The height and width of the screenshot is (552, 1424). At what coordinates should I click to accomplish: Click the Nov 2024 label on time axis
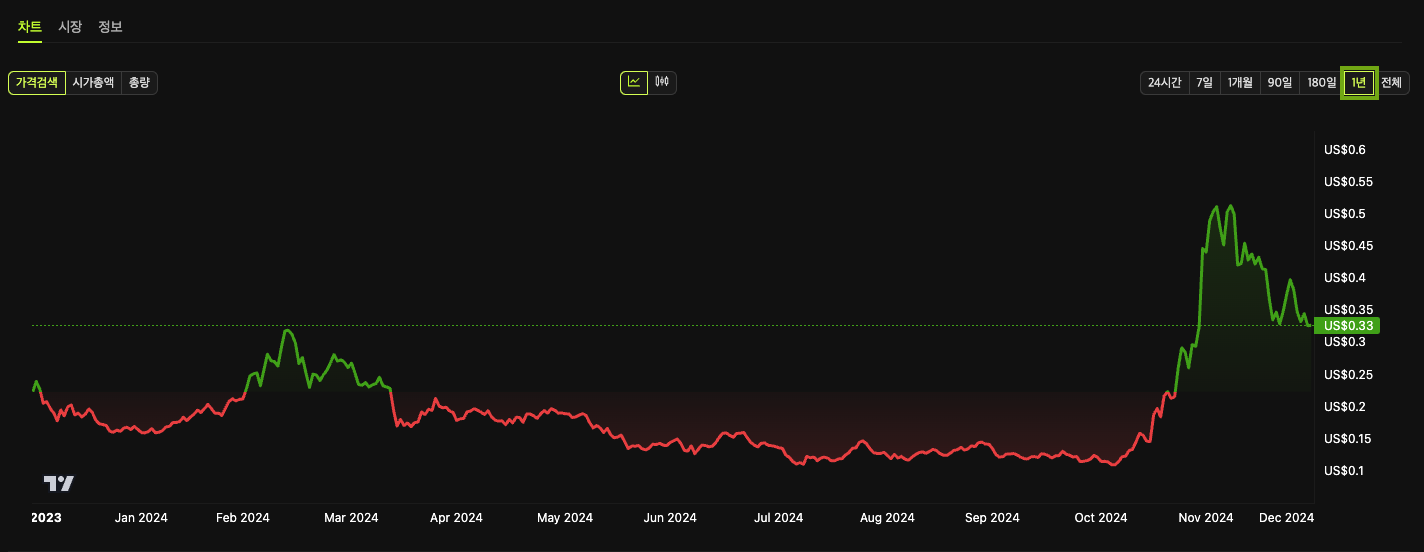(1205, 518)
